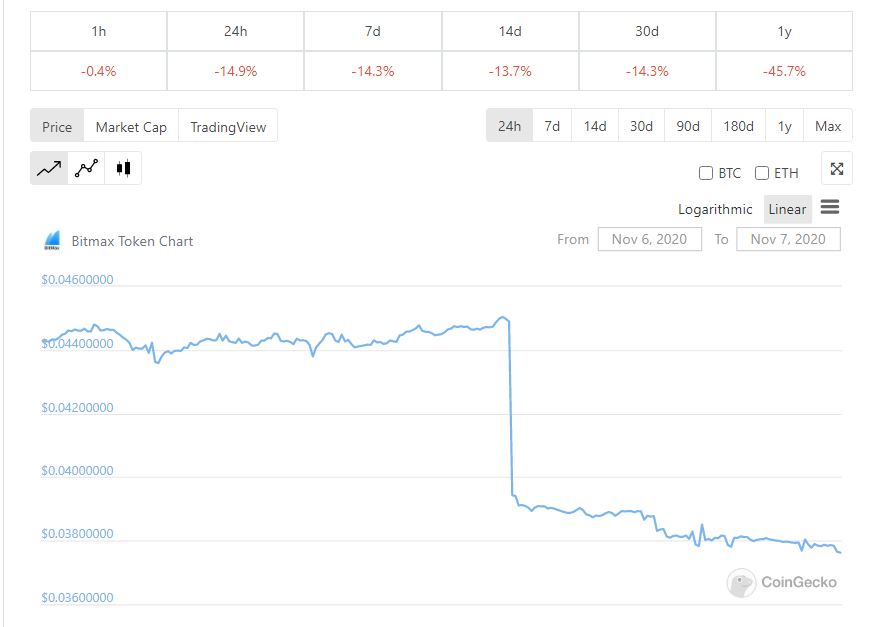Click the 1y percentage change cell
This screenshot has width=872, height=627.
[x=784, y=71]
